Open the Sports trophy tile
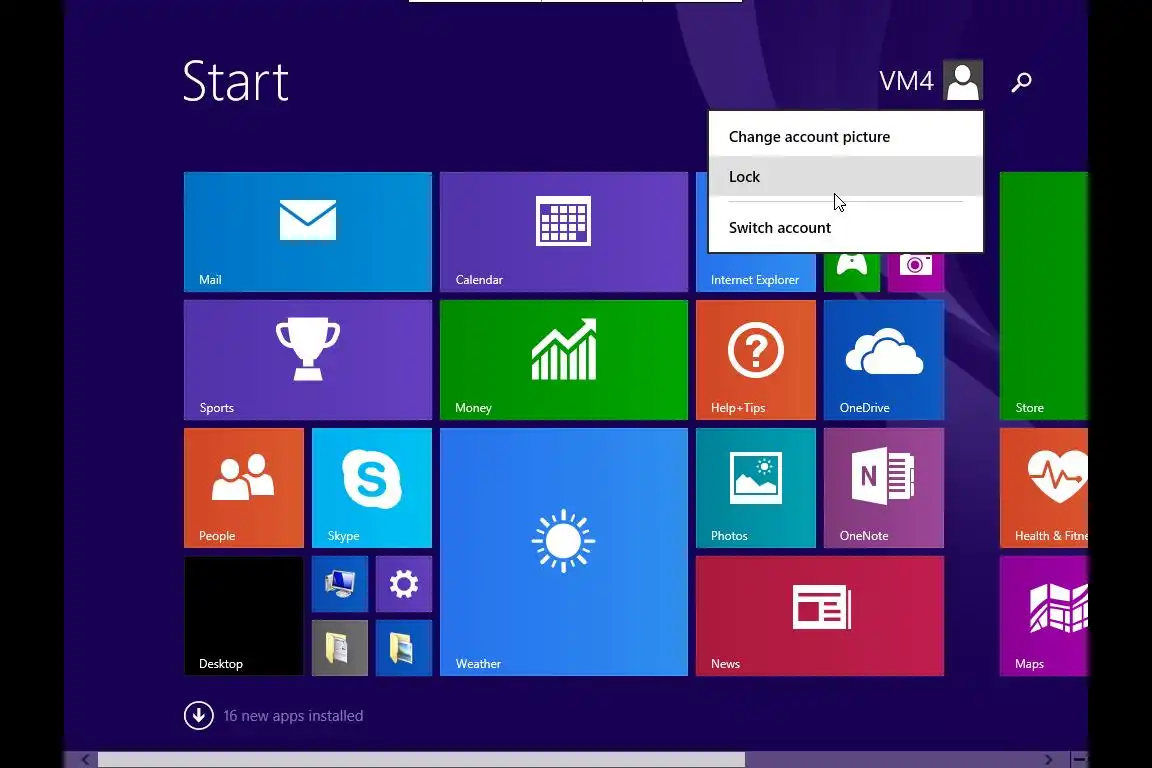The height and width of the screenshot is (768, 1152). pos(308,359)
